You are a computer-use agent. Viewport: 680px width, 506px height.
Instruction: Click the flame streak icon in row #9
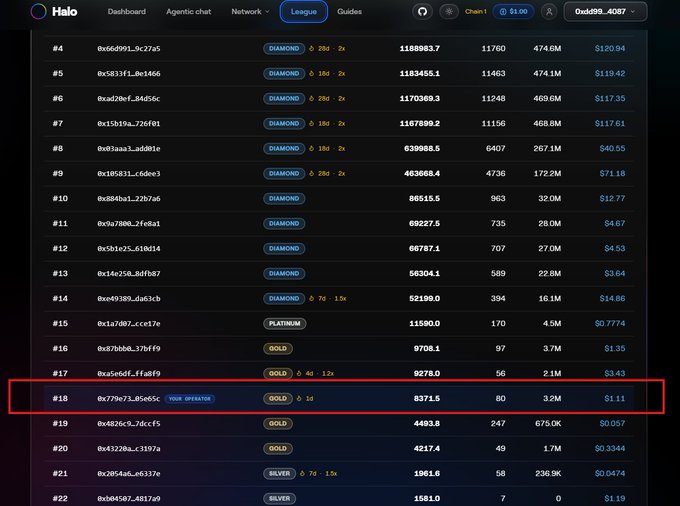point(311,173)
